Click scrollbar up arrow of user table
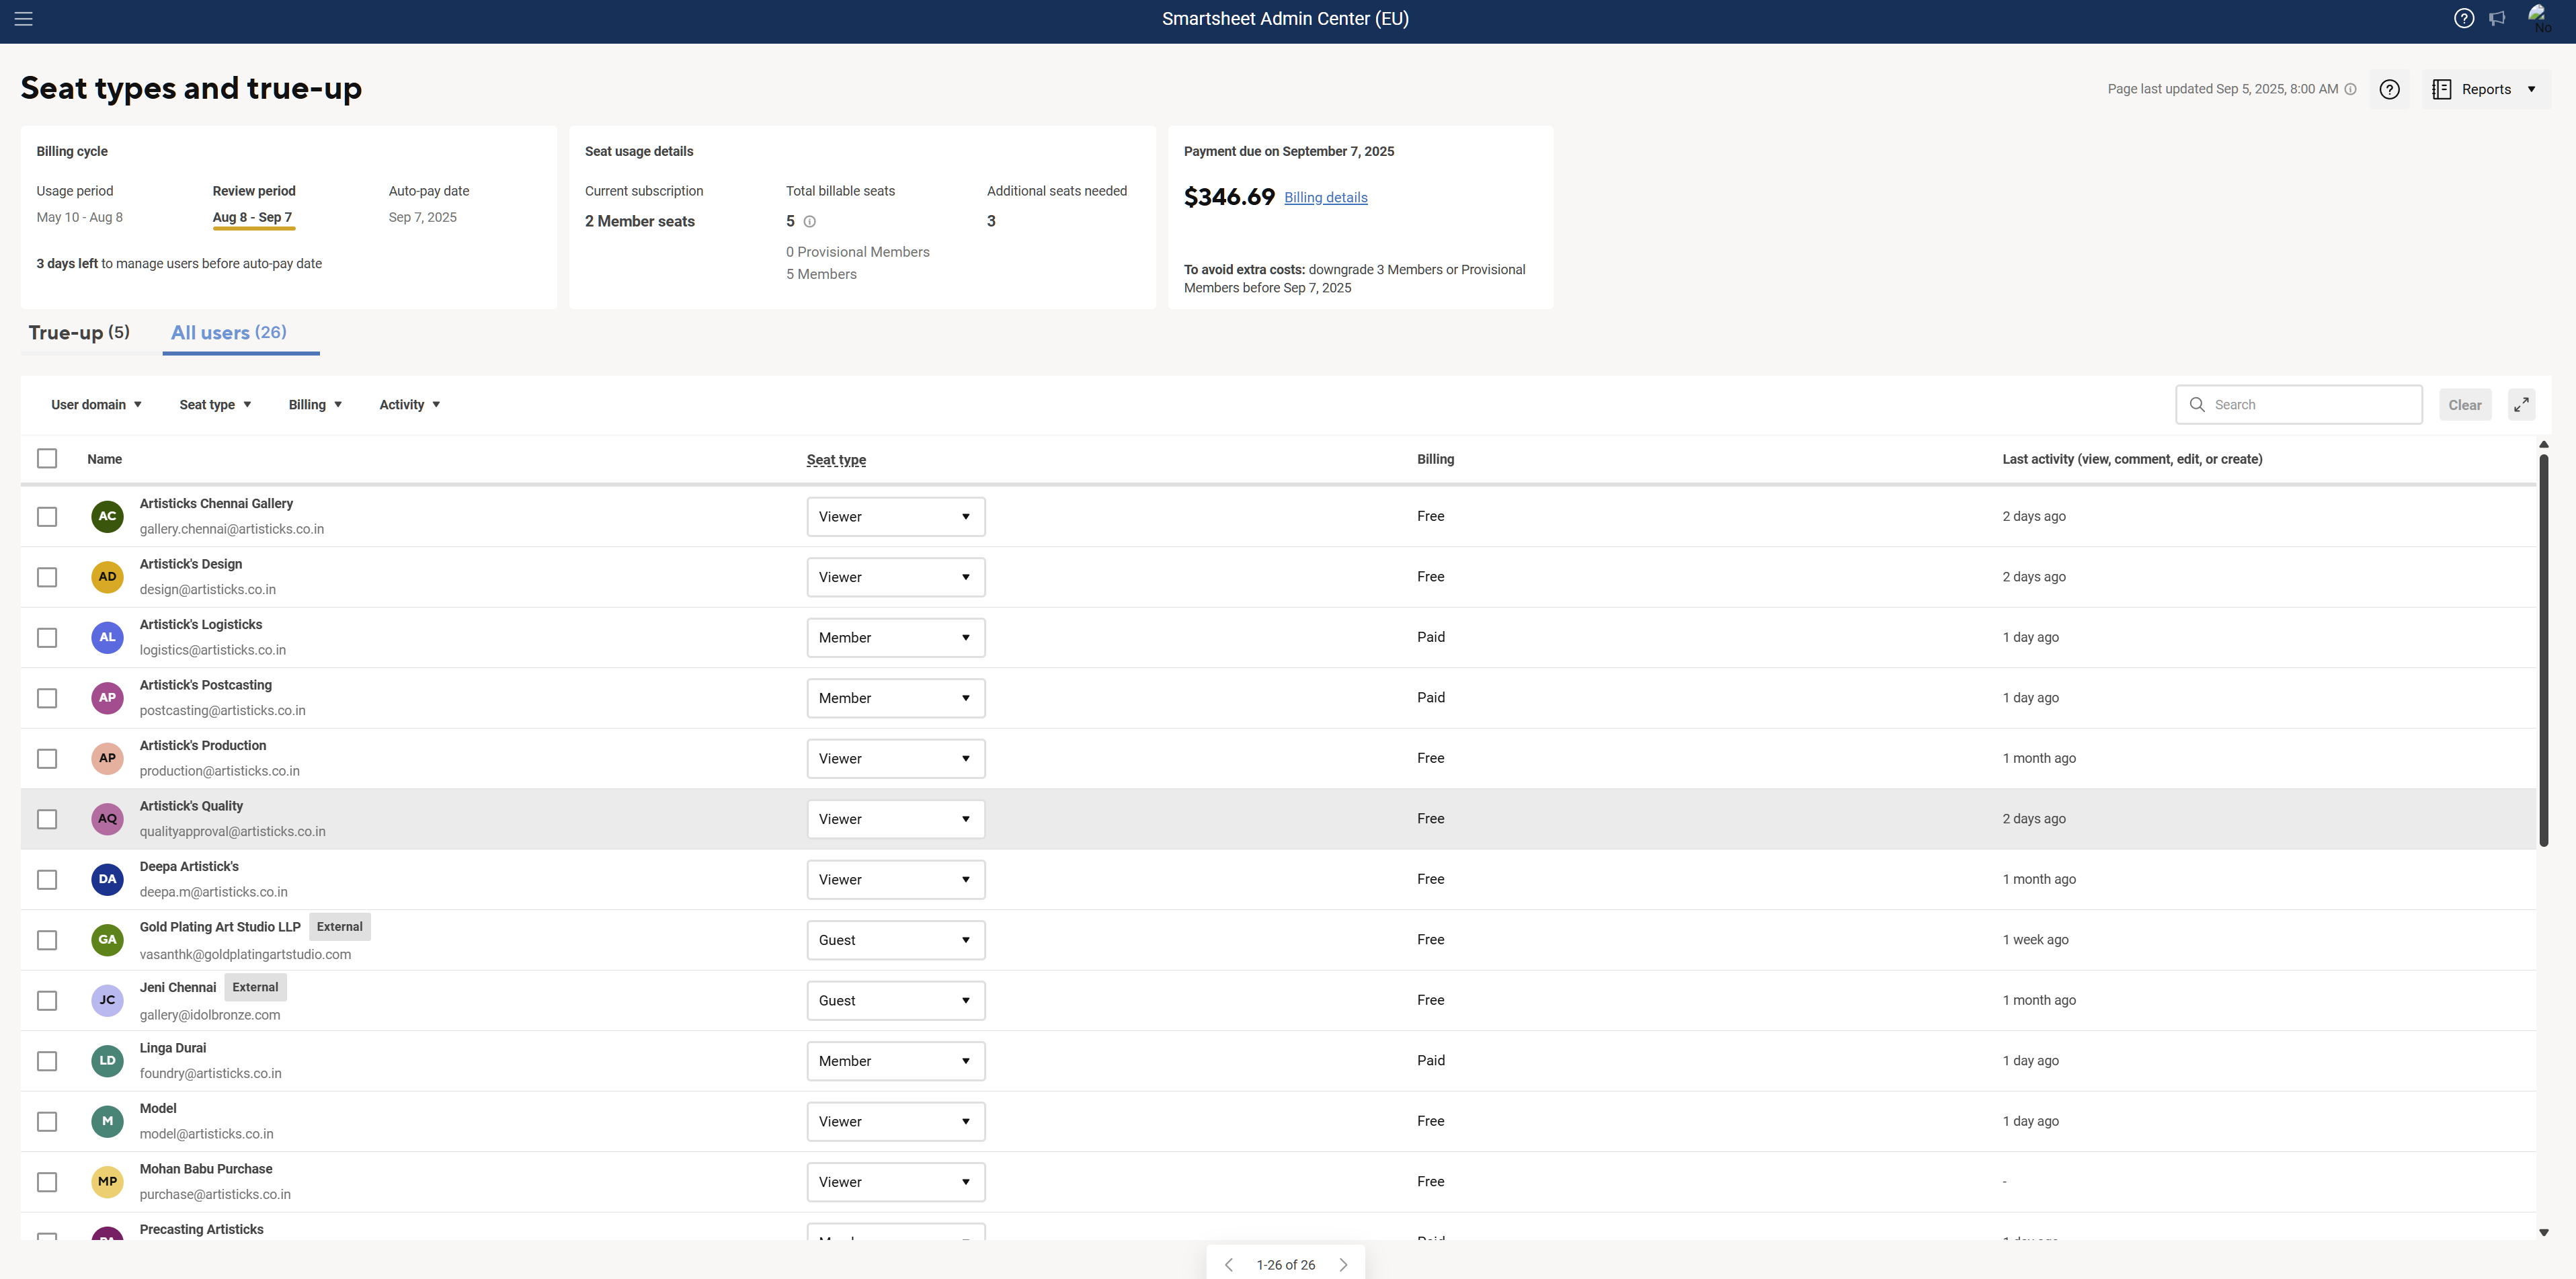2576x1279 pixels. 2543,444
